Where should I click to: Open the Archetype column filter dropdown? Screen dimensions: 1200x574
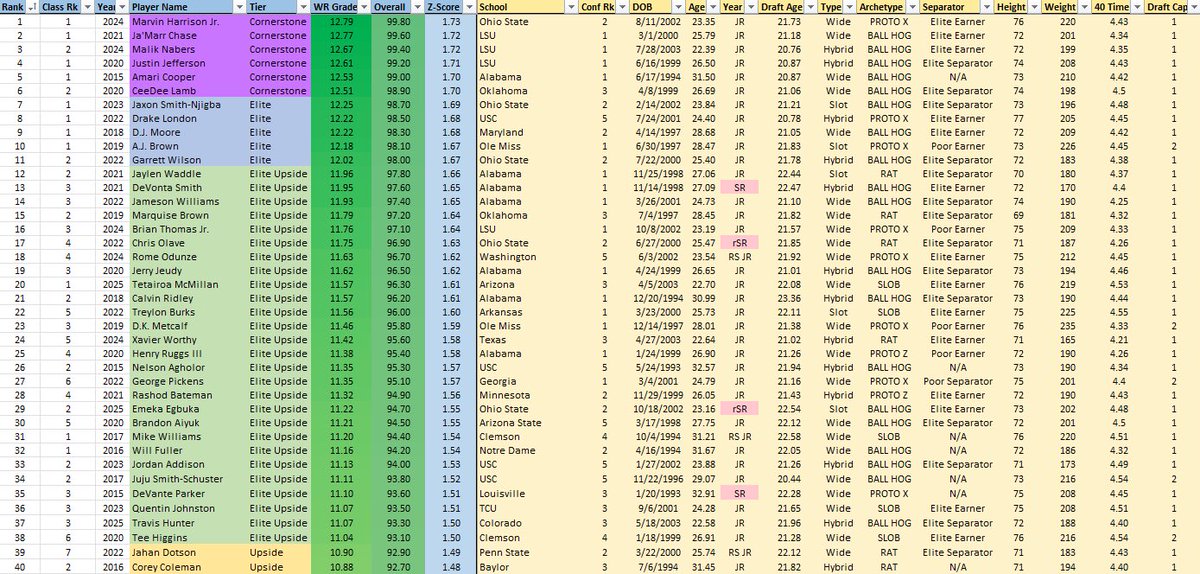[915, 6]
